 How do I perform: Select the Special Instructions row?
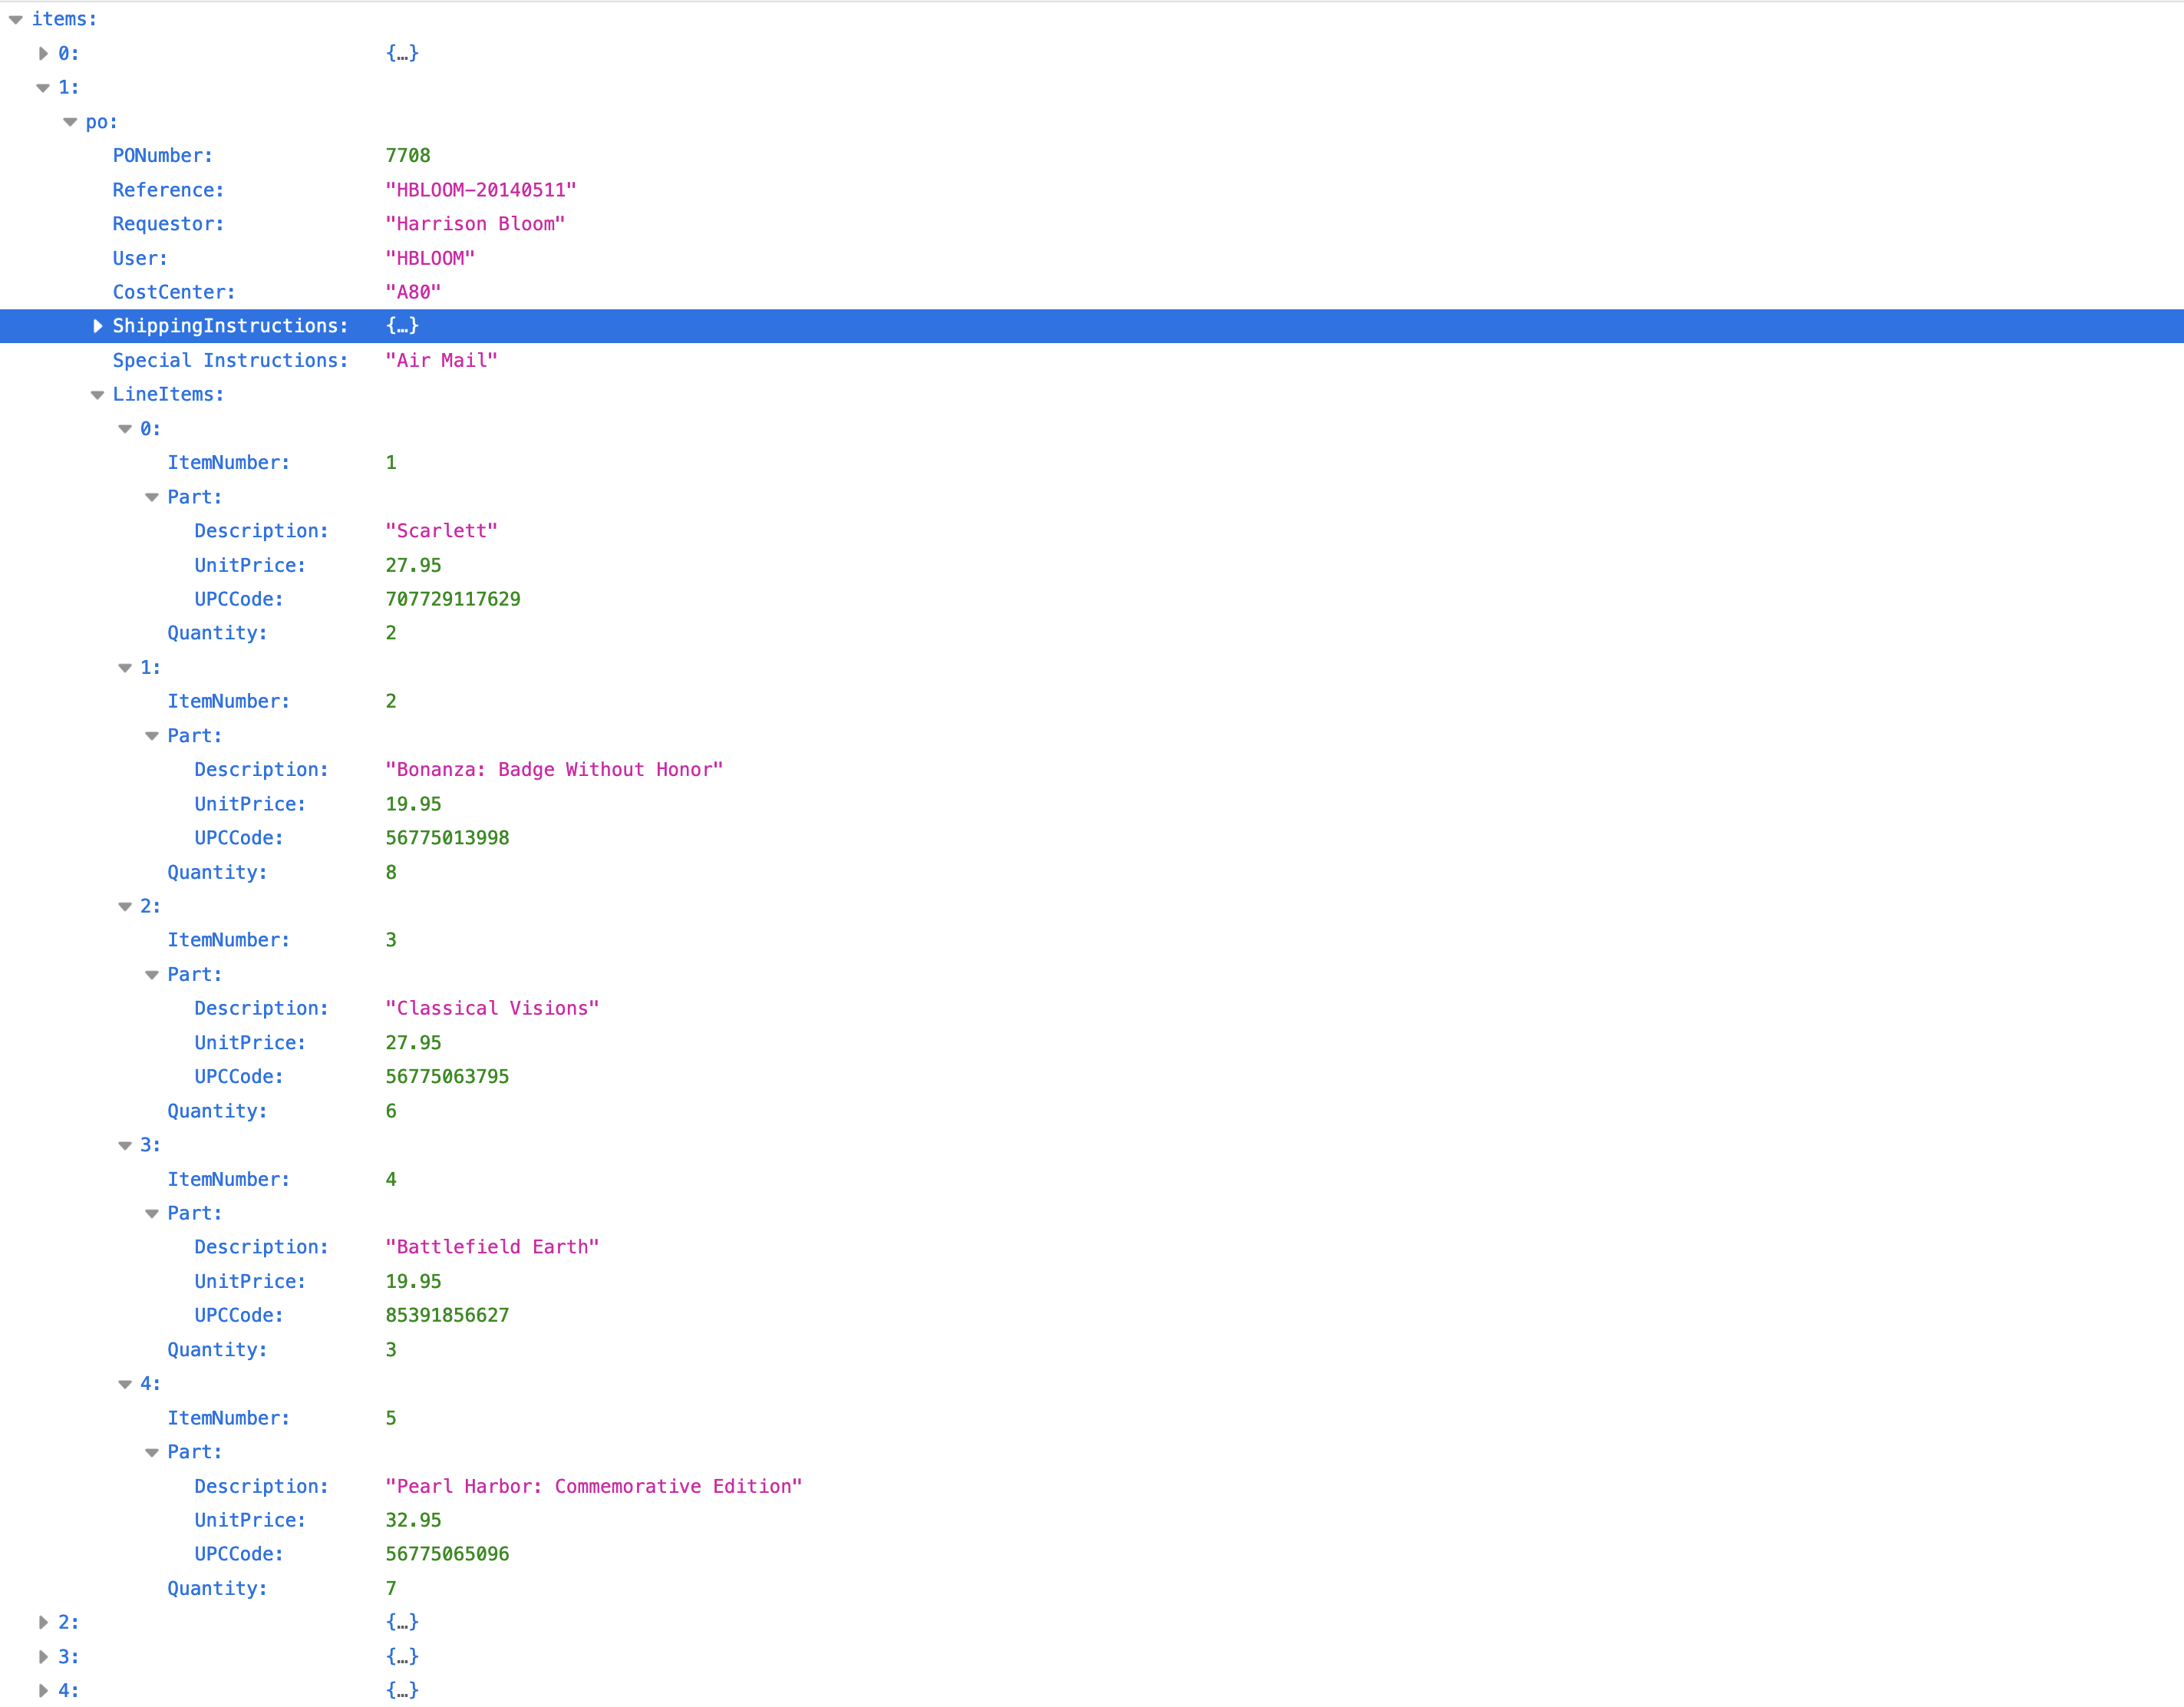[230, 361]
